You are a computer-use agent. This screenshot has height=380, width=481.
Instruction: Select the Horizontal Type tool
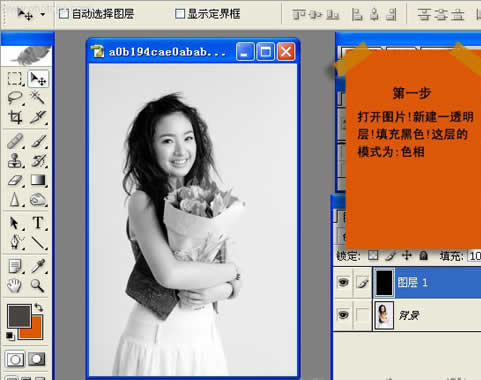coord(38,223)
